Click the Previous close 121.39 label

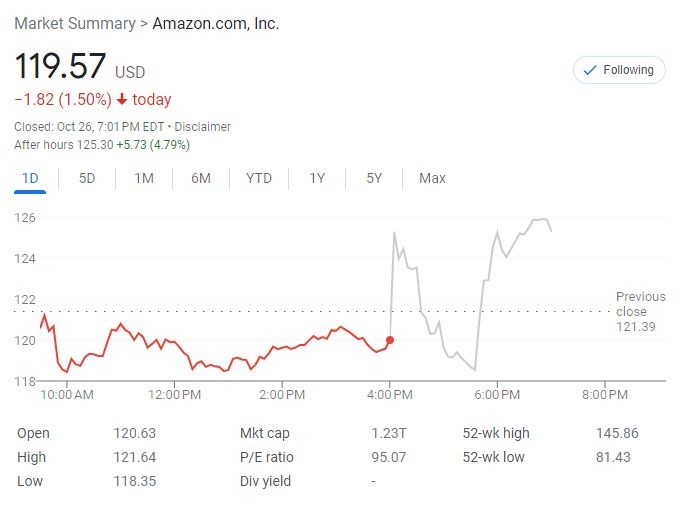(x=640, y=312)
